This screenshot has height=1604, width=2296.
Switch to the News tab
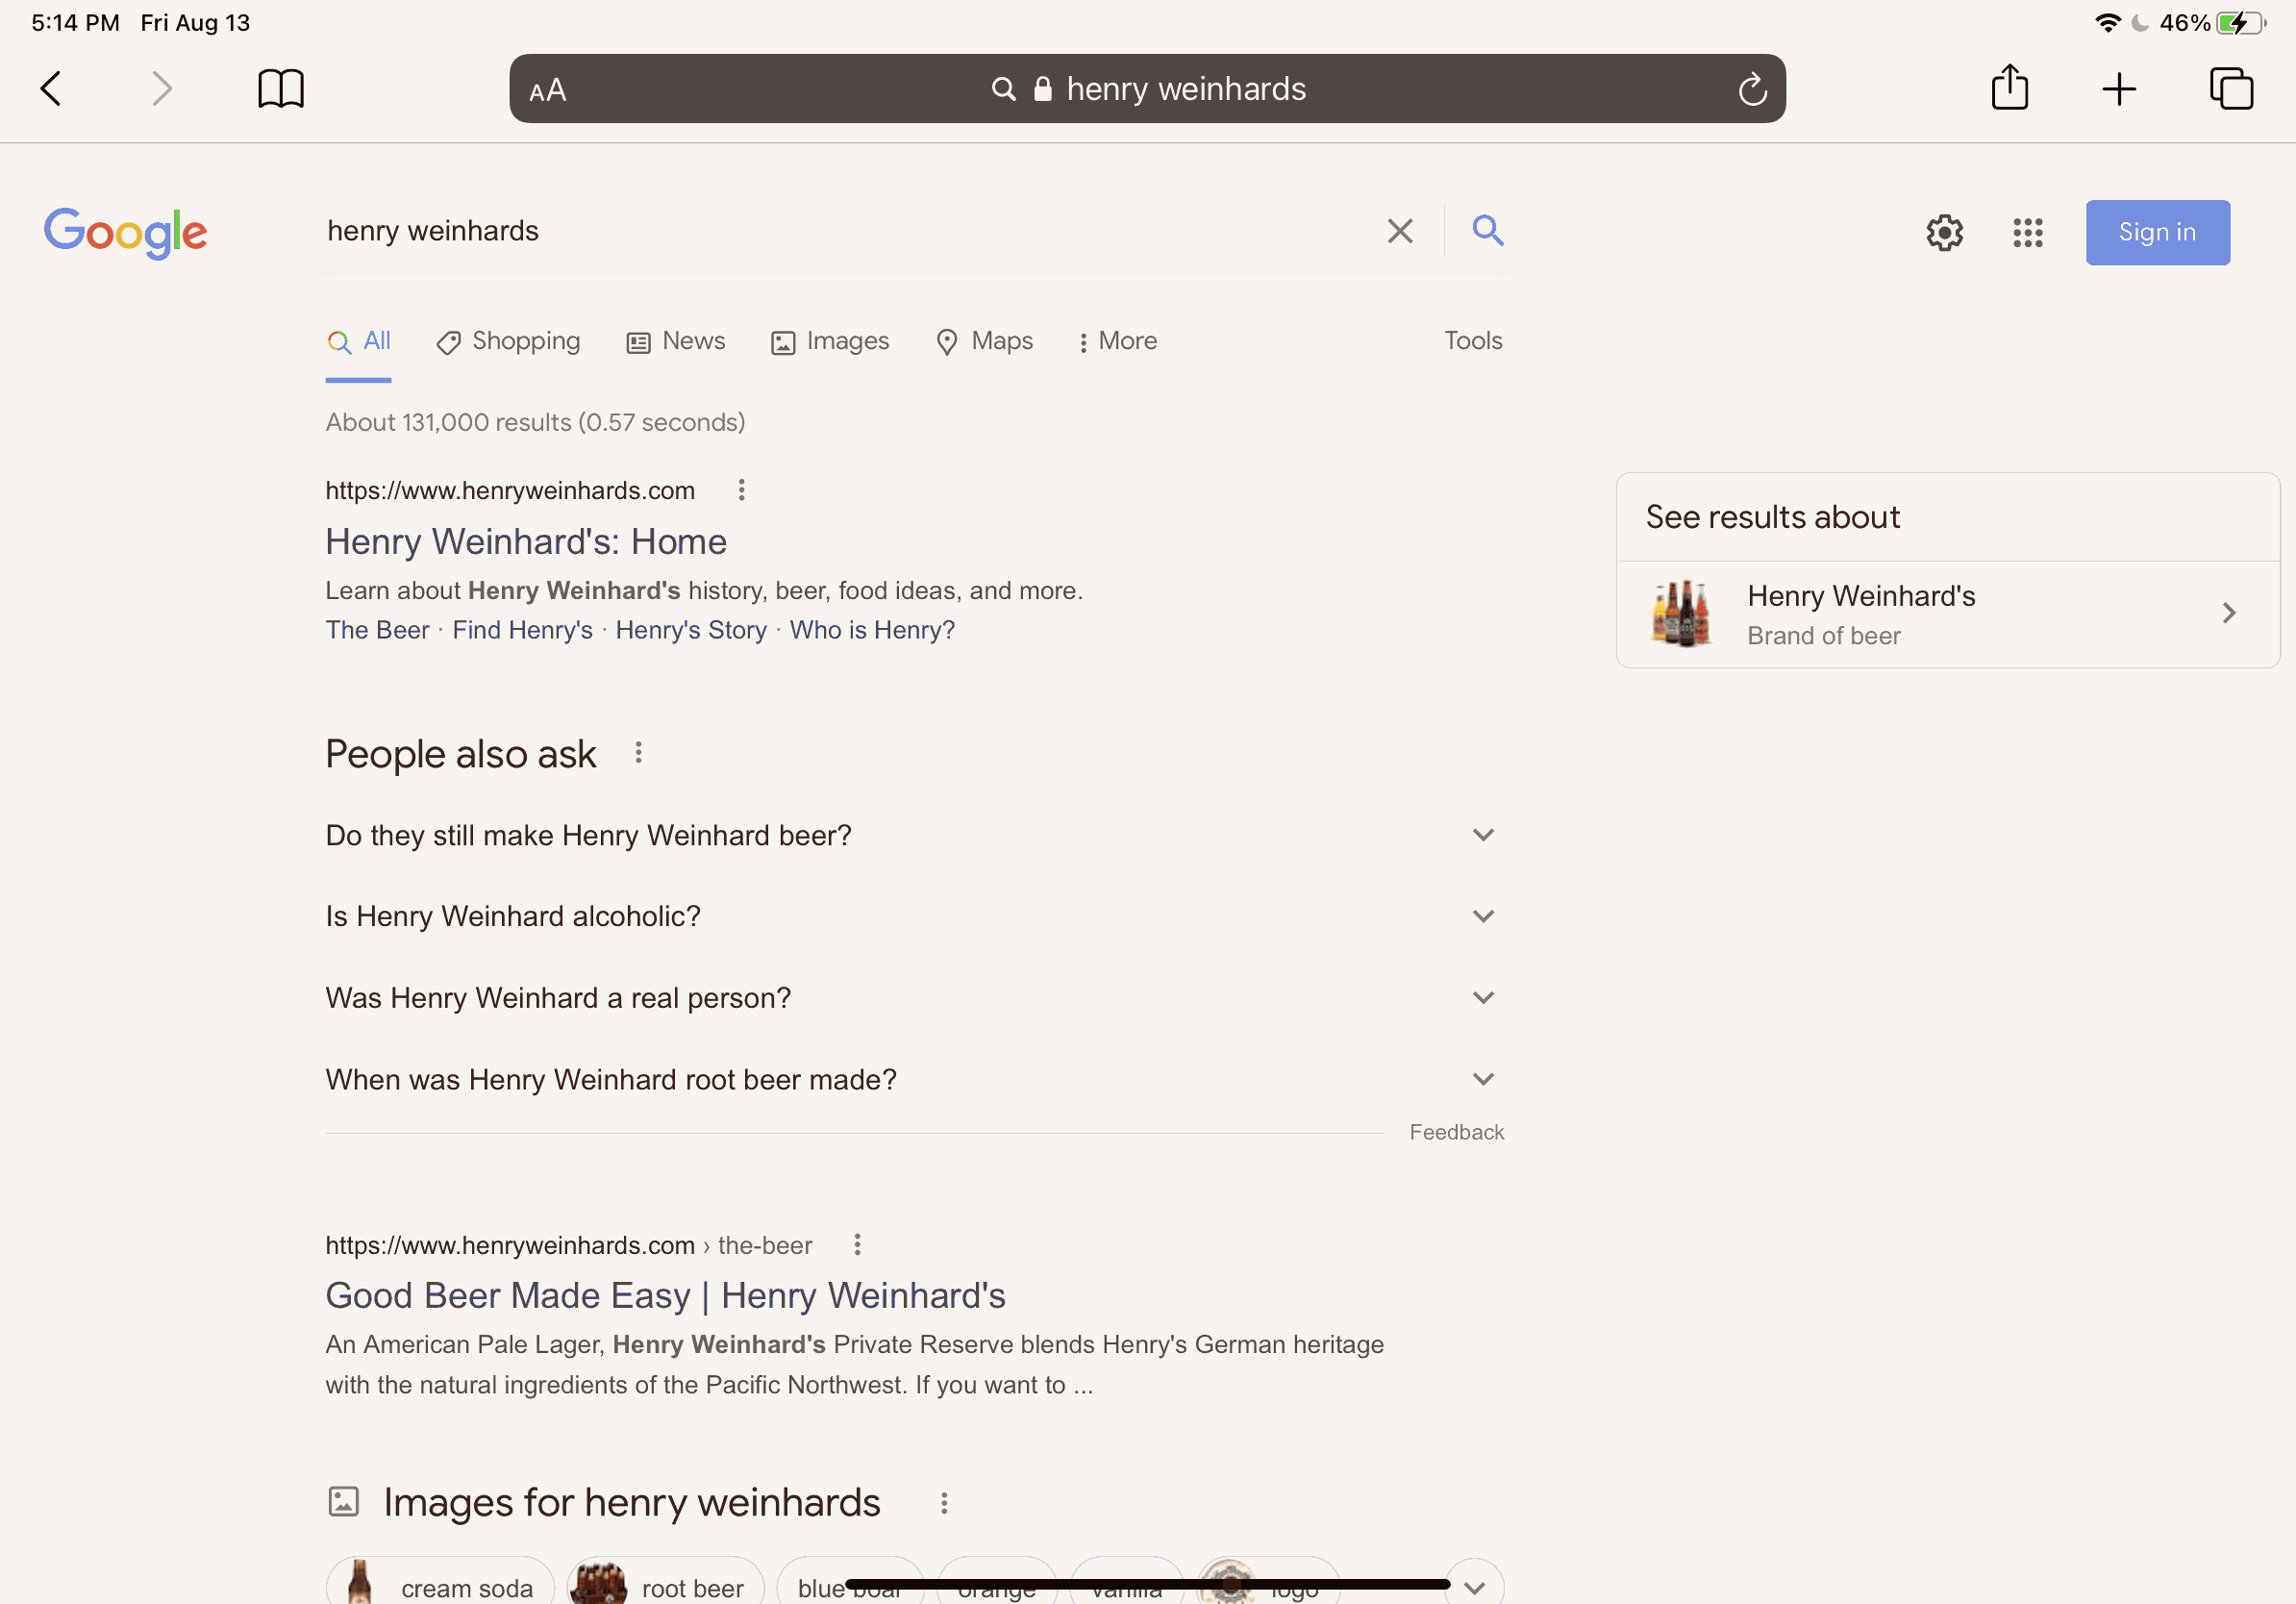coord(676,342)
